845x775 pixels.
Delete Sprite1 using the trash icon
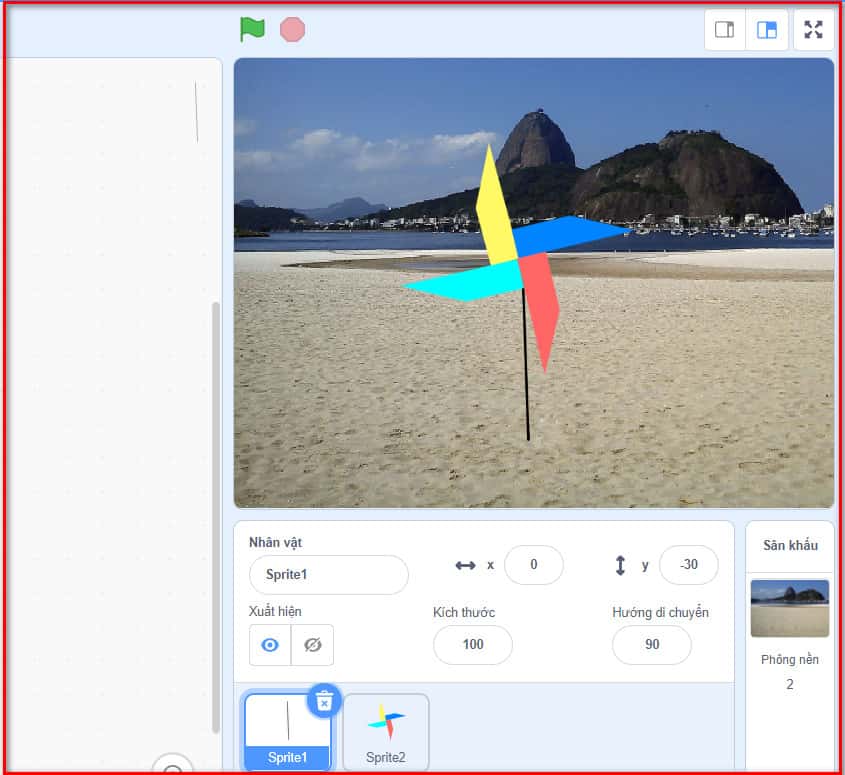pyautogui.click(x=323, y=701)
